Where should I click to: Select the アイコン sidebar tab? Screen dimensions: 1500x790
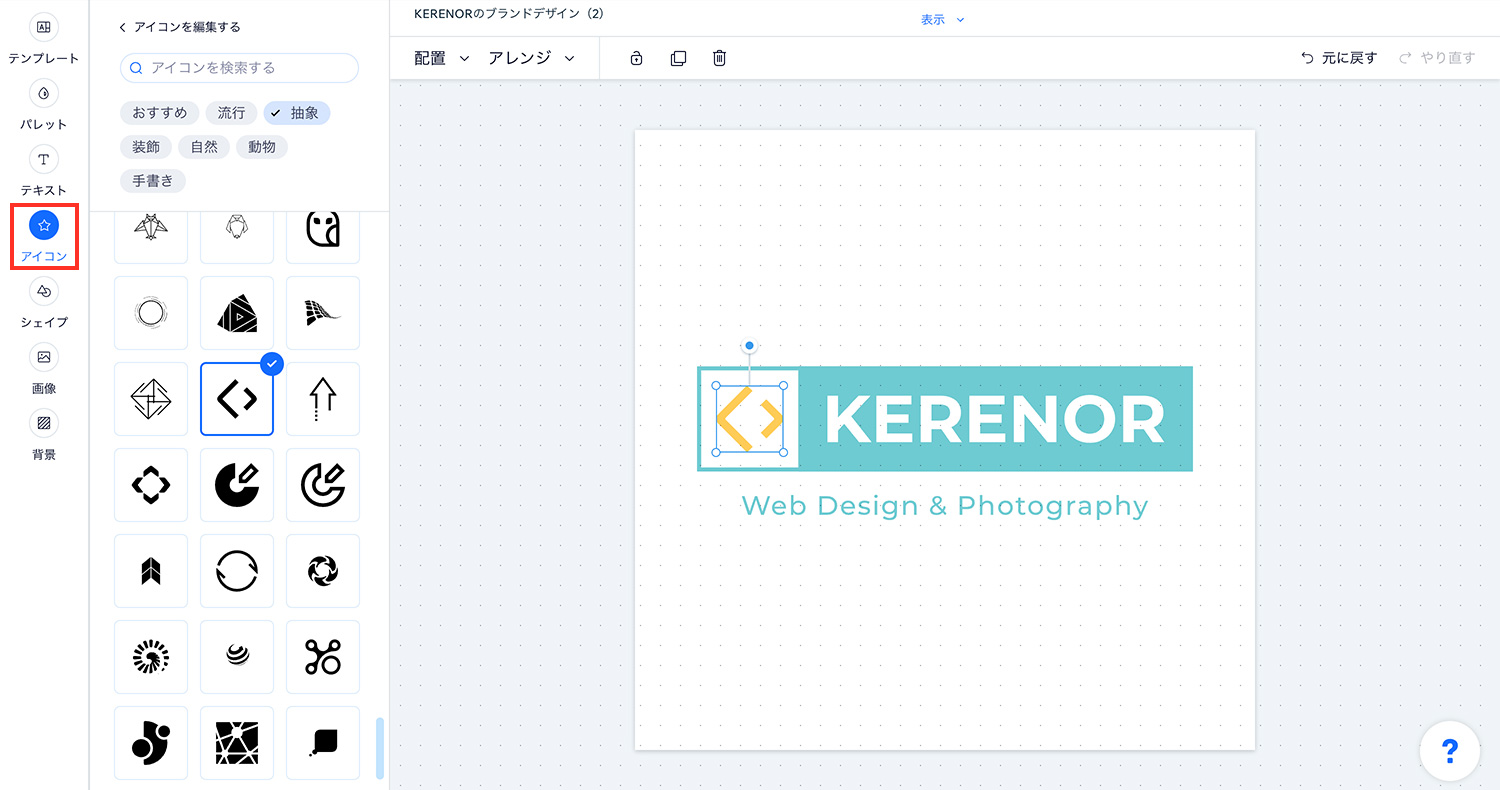44,237
